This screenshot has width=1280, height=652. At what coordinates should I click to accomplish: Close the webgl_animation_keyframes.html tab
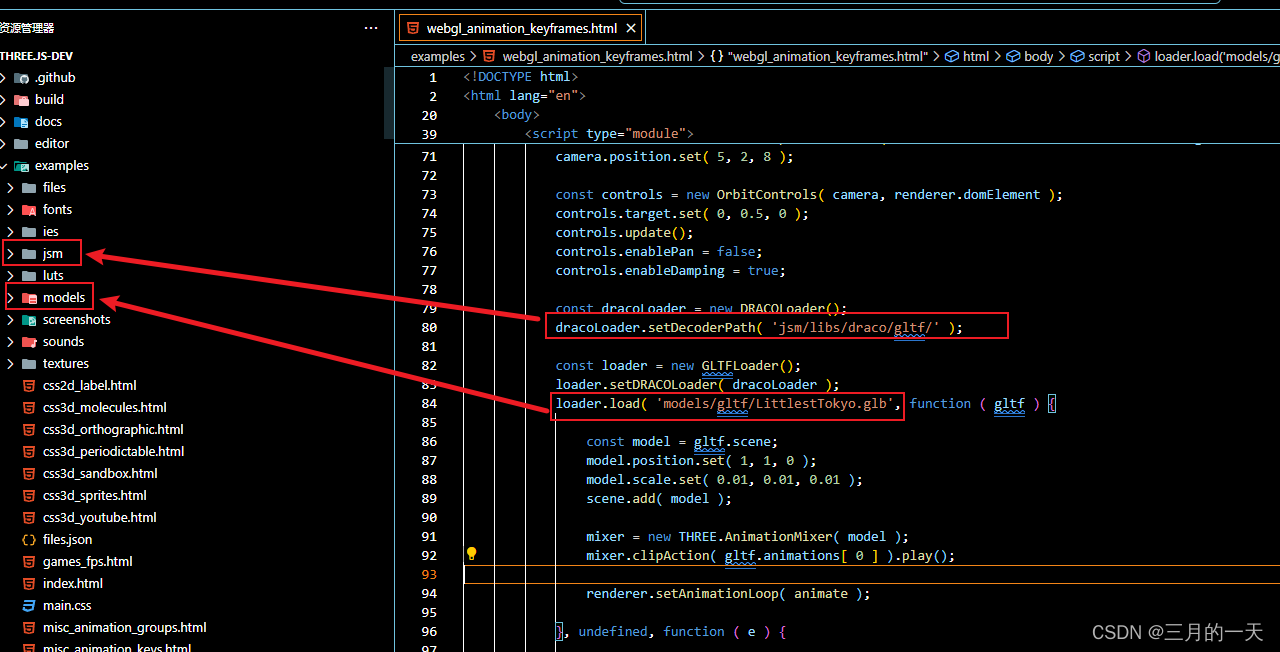pyautogui.click(x=631, y=27)
